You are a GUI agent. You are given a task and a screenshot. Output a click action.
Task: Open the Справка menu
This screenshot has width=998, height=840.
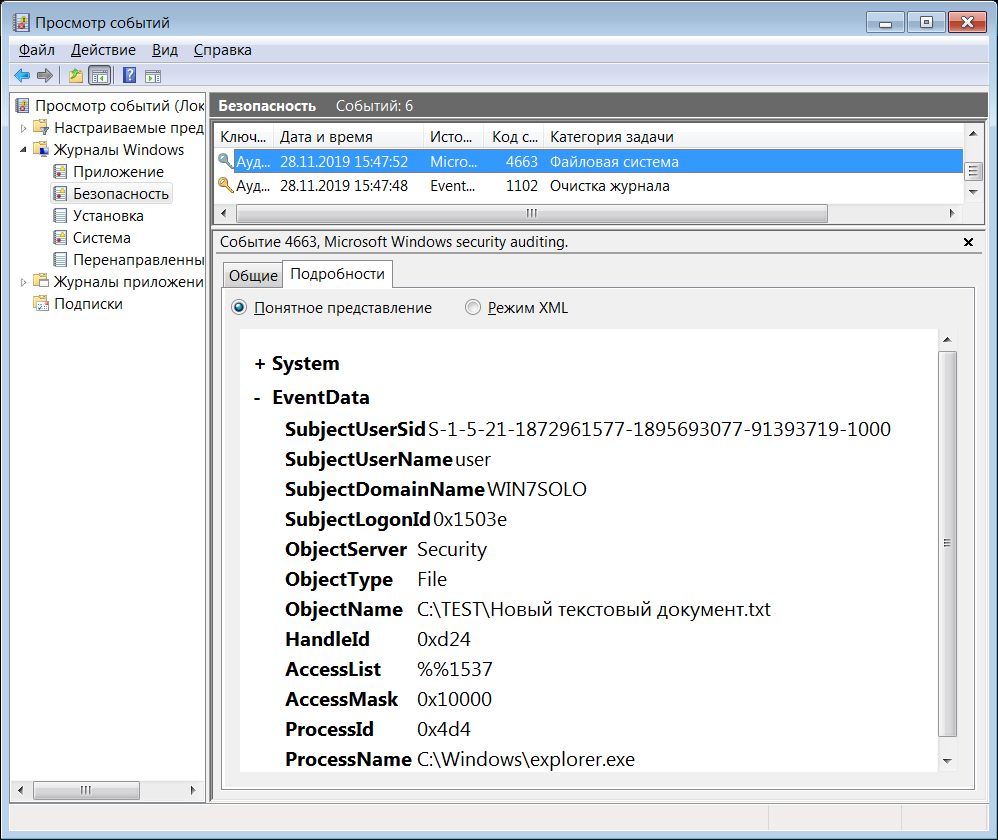coord(223,50)
